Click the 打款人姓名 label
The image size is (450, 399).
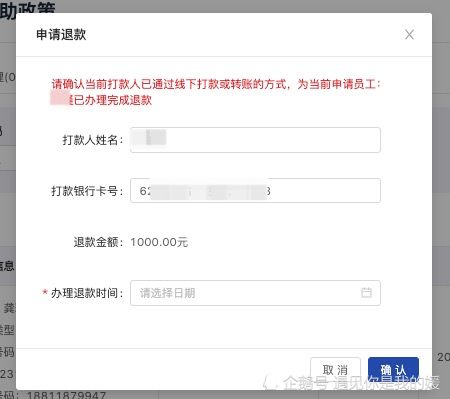93,140
